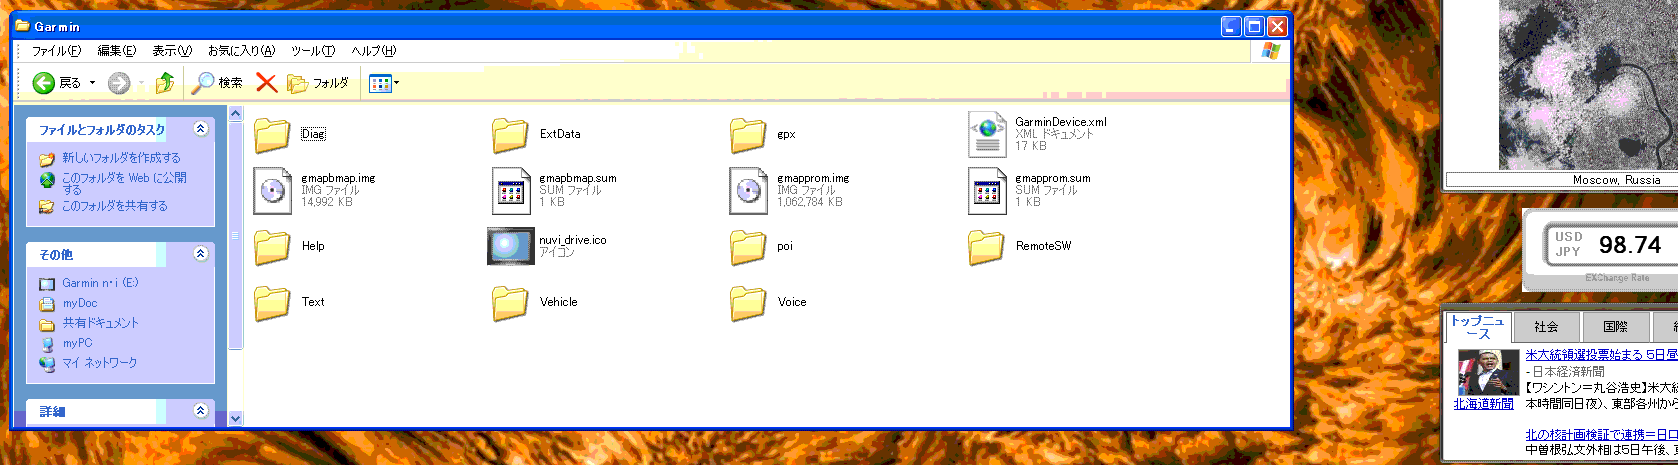The height and width of the screenshot is (465, 1678).
Task: Select the RemoteSW folder icon
Action: (985, 246)
